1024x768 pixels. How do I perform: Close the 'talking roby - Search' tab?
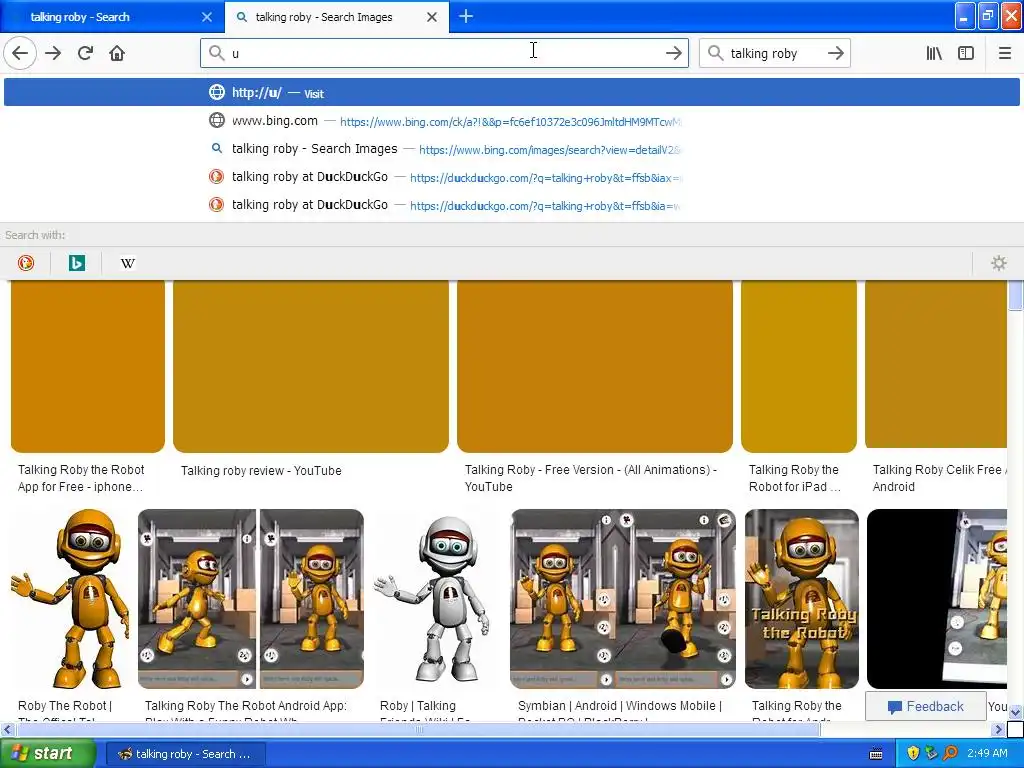click(206, 17)
